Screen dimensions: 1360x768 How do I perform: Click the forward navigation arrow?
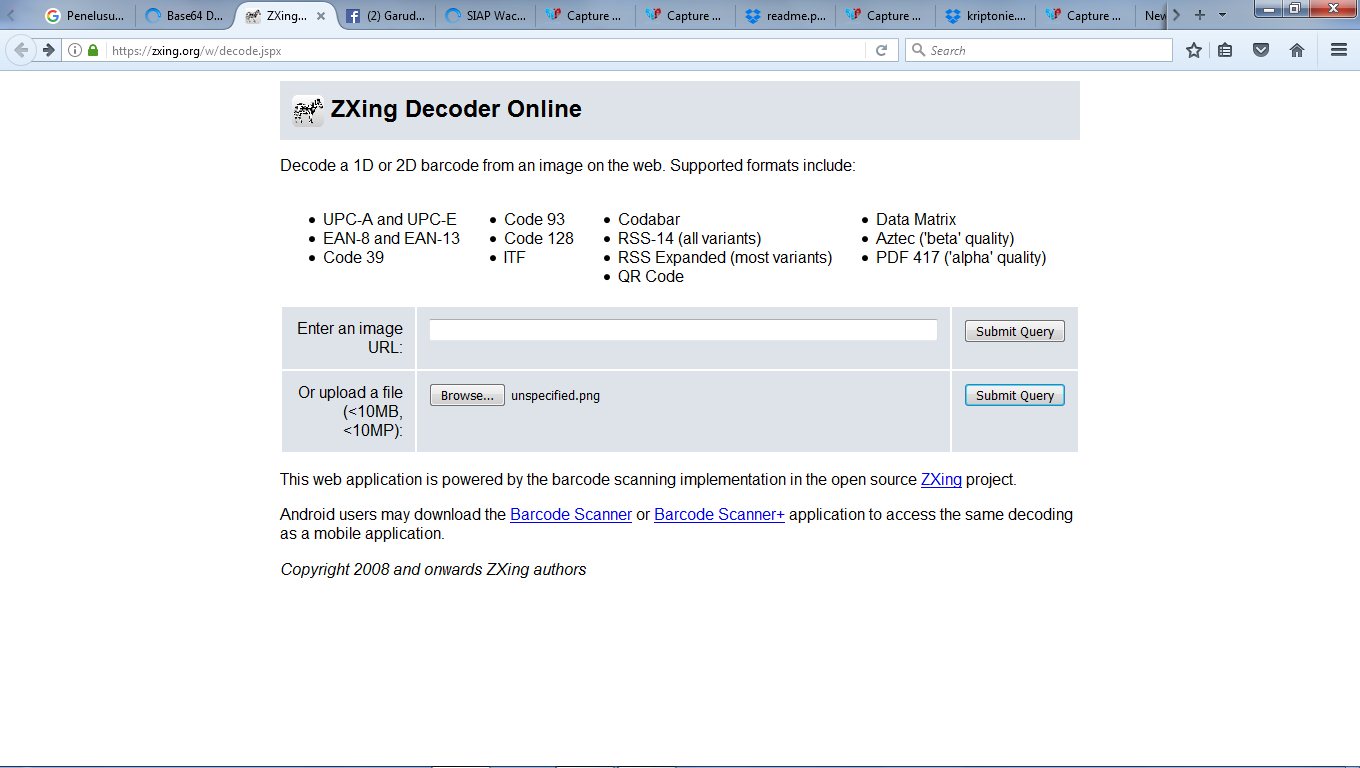[48, 50]
